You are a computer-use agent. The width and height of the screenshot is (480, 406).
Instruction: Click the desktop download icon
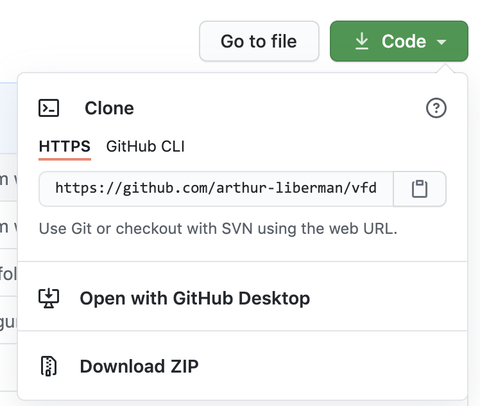49,298
